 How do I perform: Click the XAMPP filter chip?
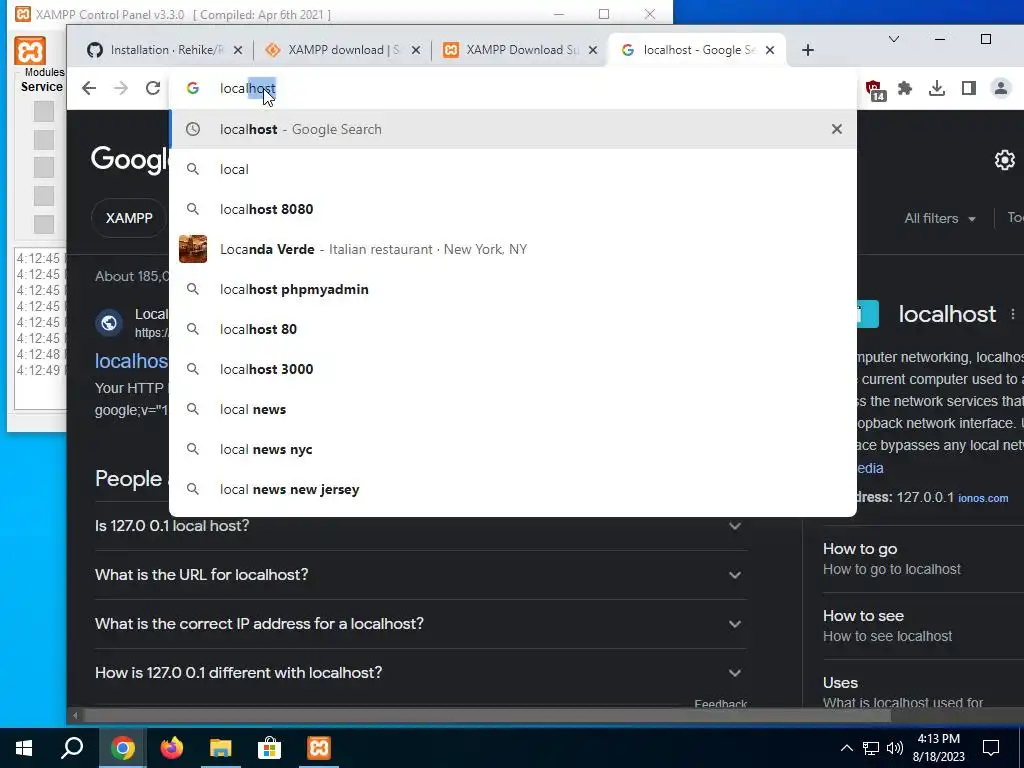pyautogui.click(x=129, y=218)
